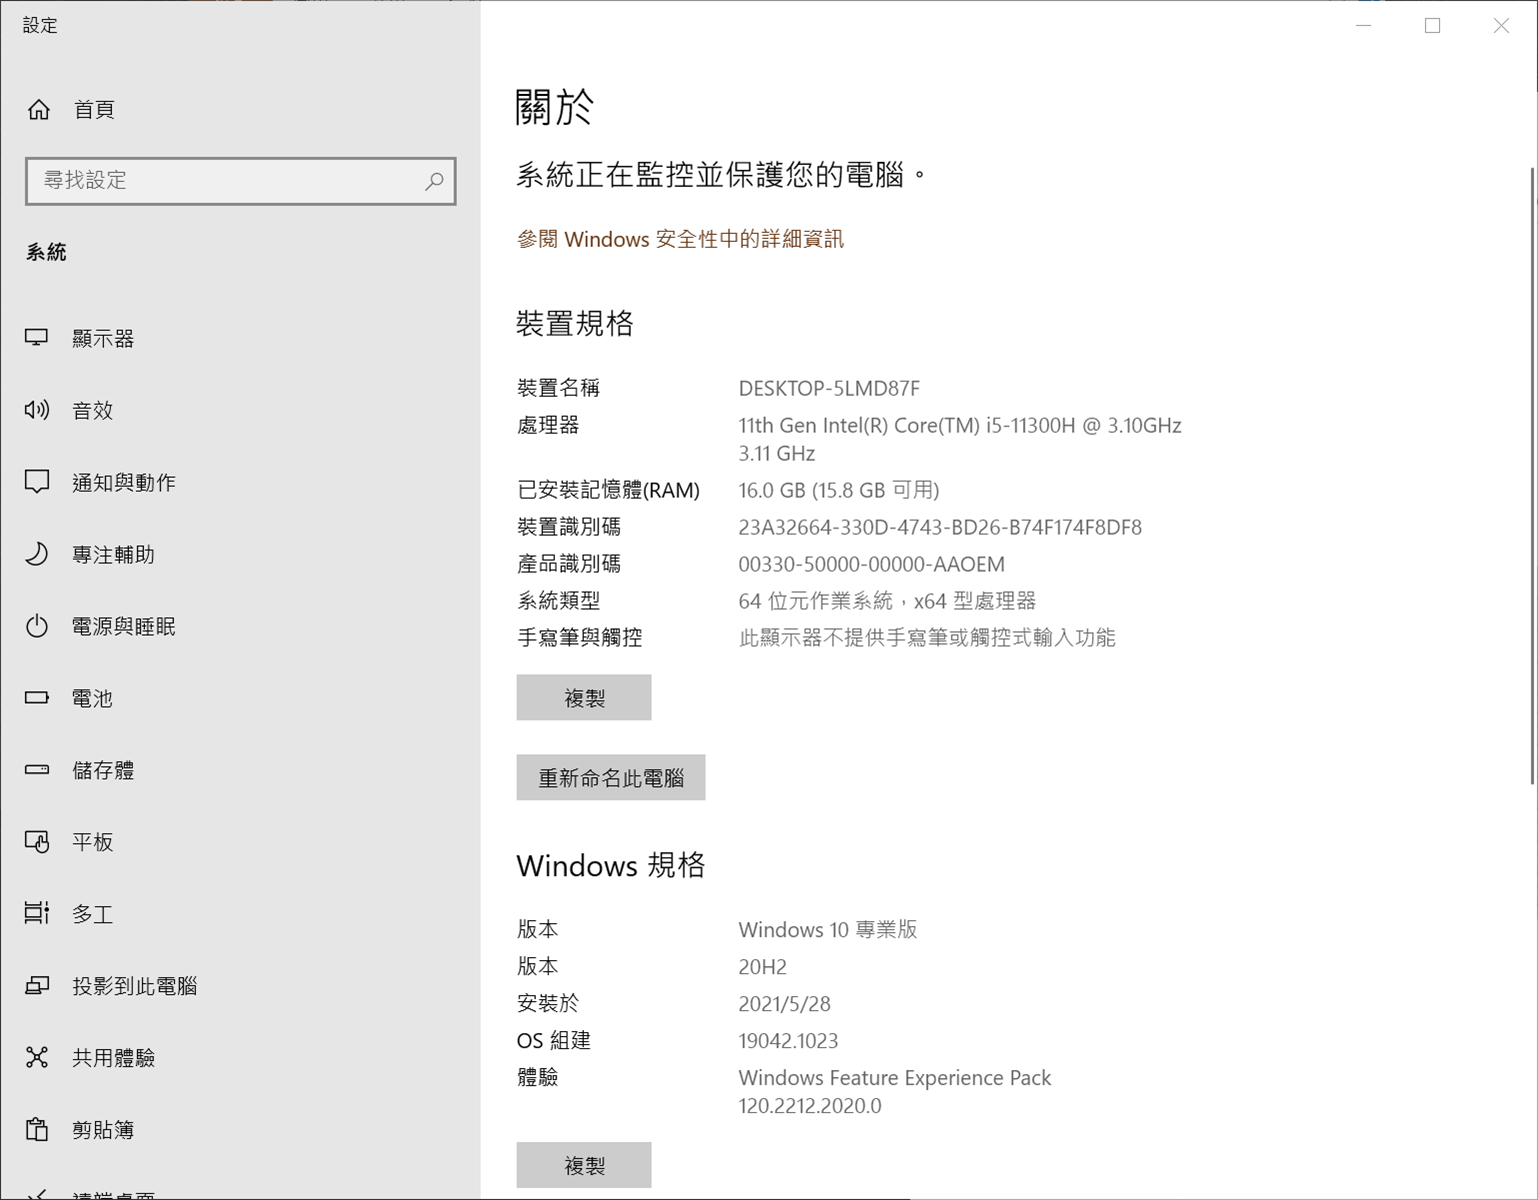Go to Projecting to this PC (投影到此電腦)
1538x1200 pixels.
coord(134,986)
